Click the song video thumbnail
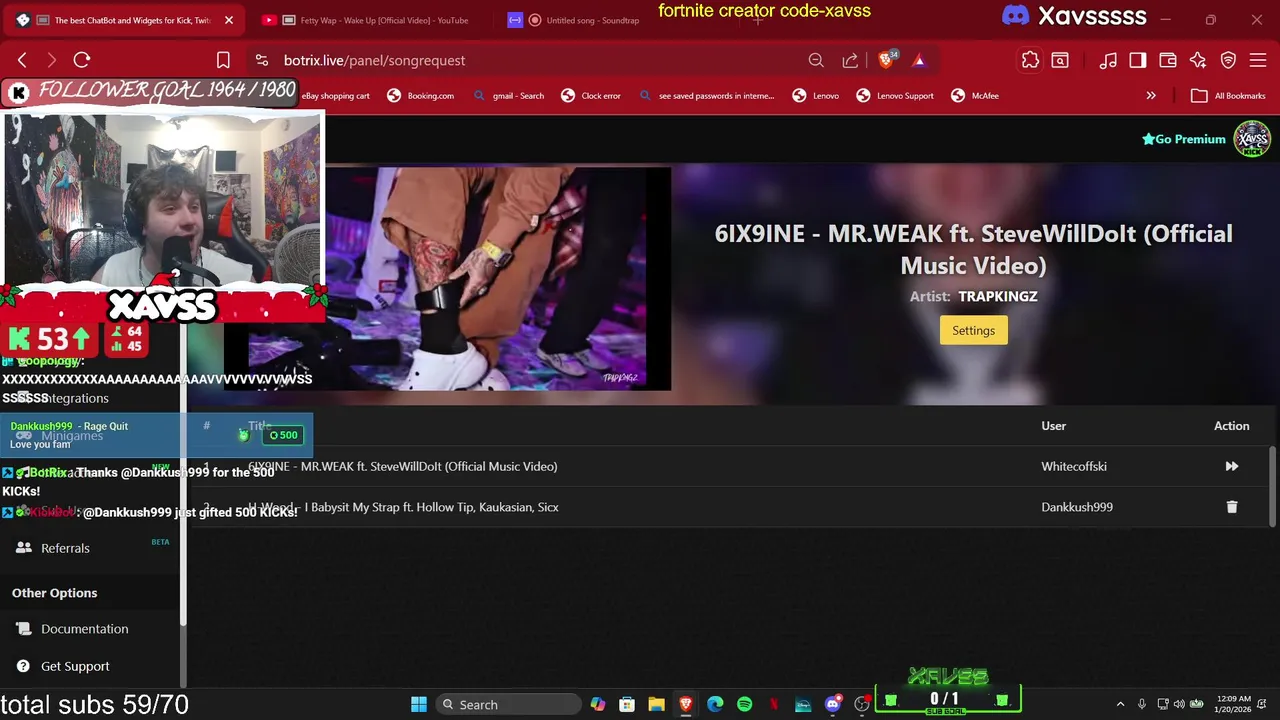 click(497, 278)
